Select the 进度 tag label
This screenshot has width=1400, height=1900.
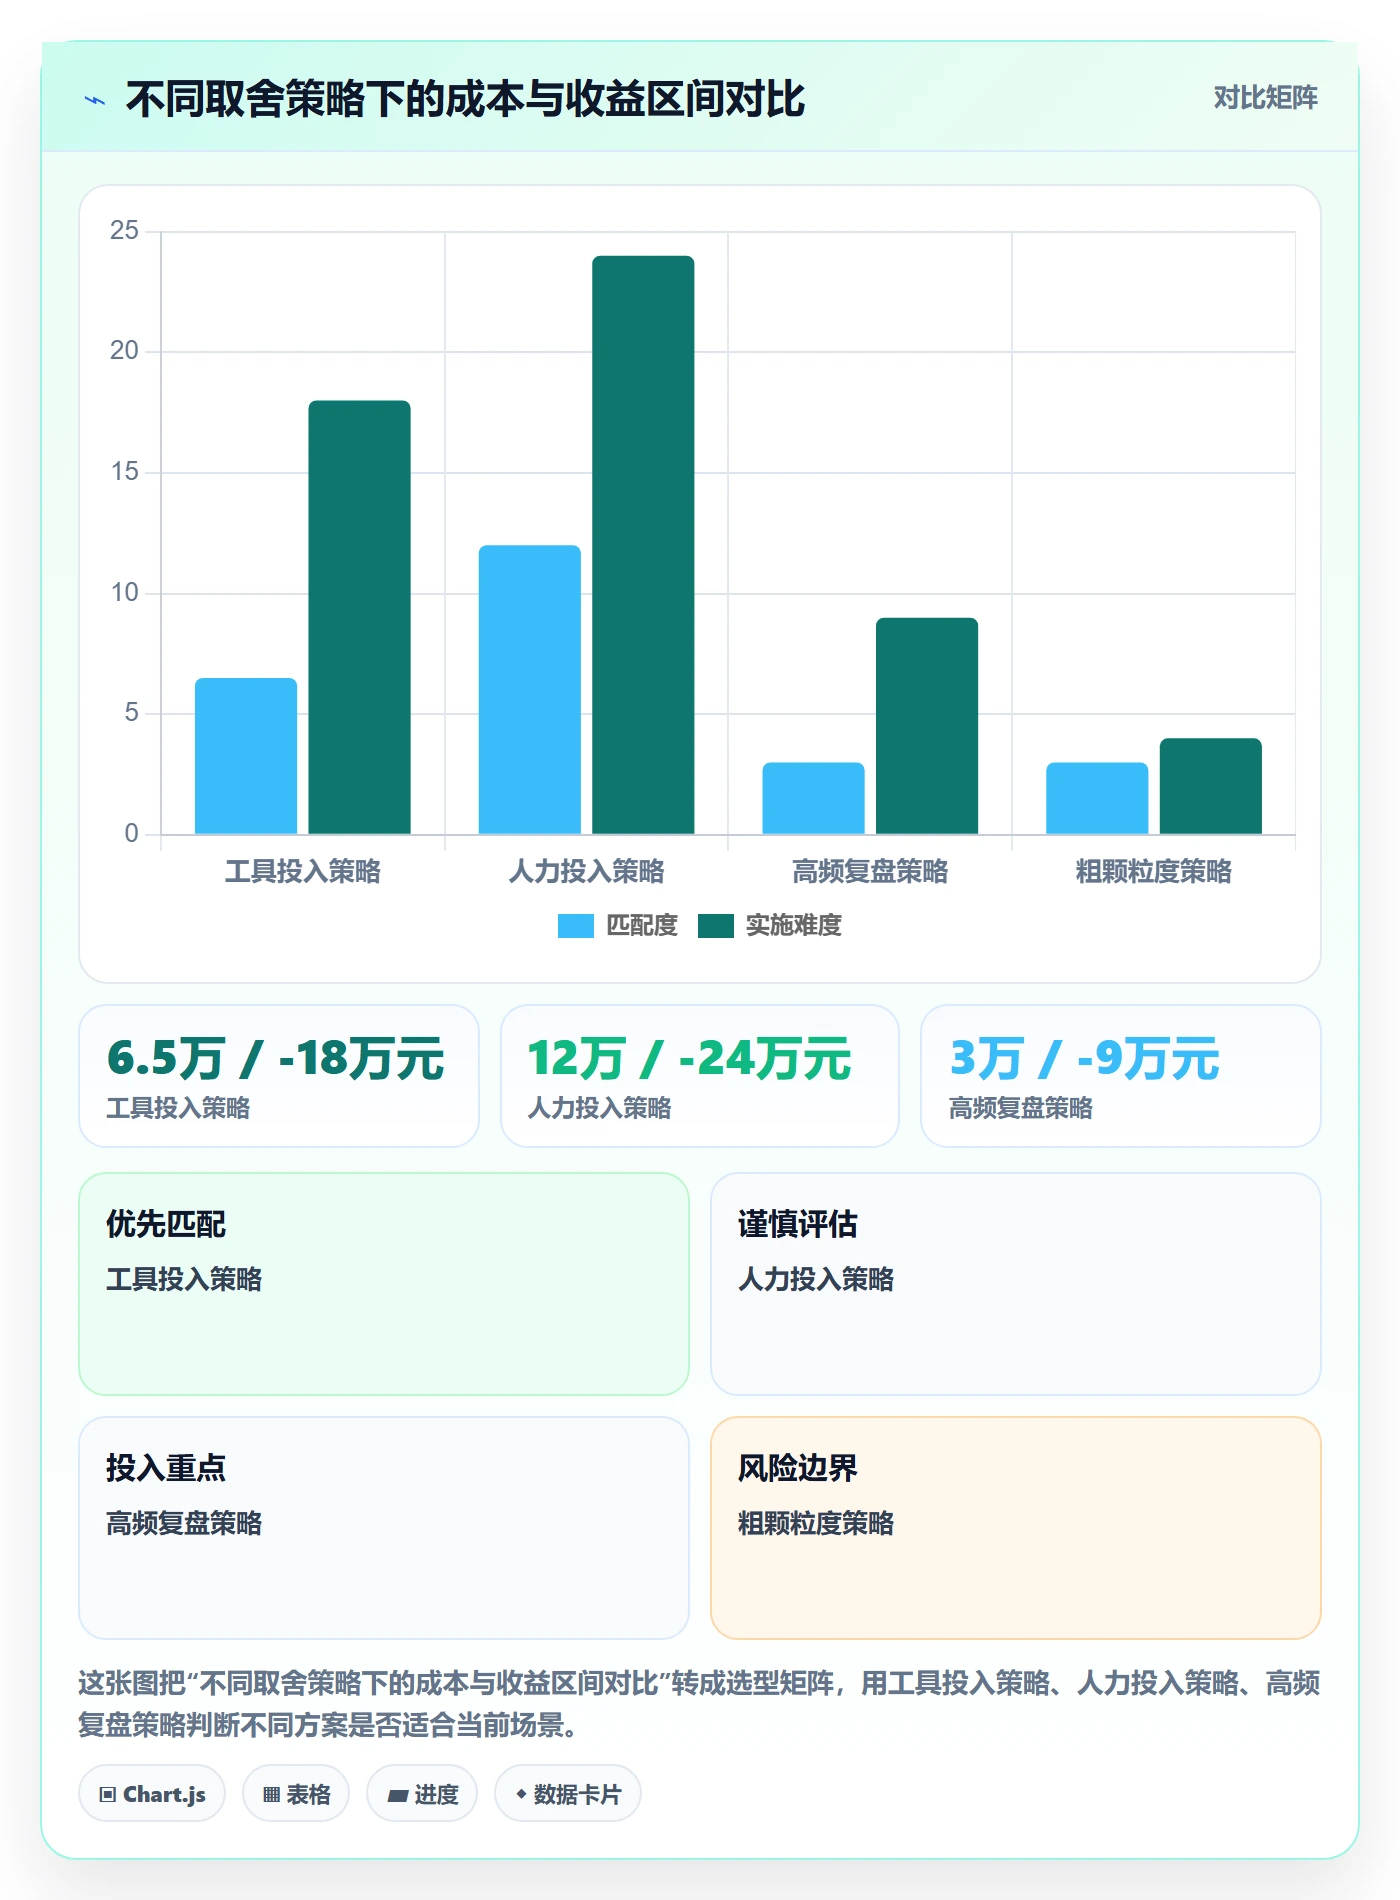coord(436,1795)
